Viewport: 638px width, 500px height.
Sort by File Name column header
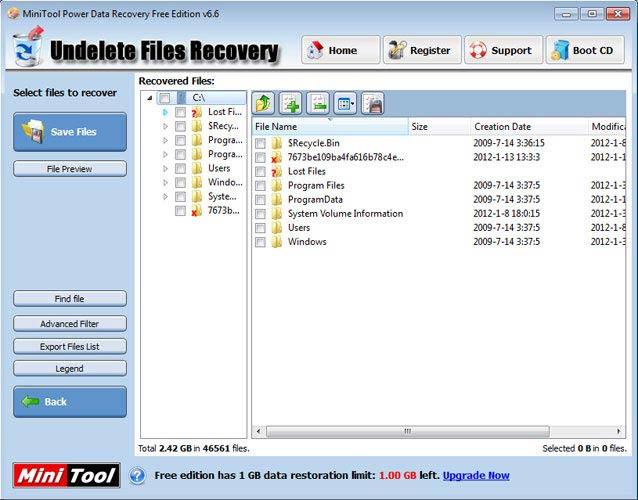pos(330,127)
